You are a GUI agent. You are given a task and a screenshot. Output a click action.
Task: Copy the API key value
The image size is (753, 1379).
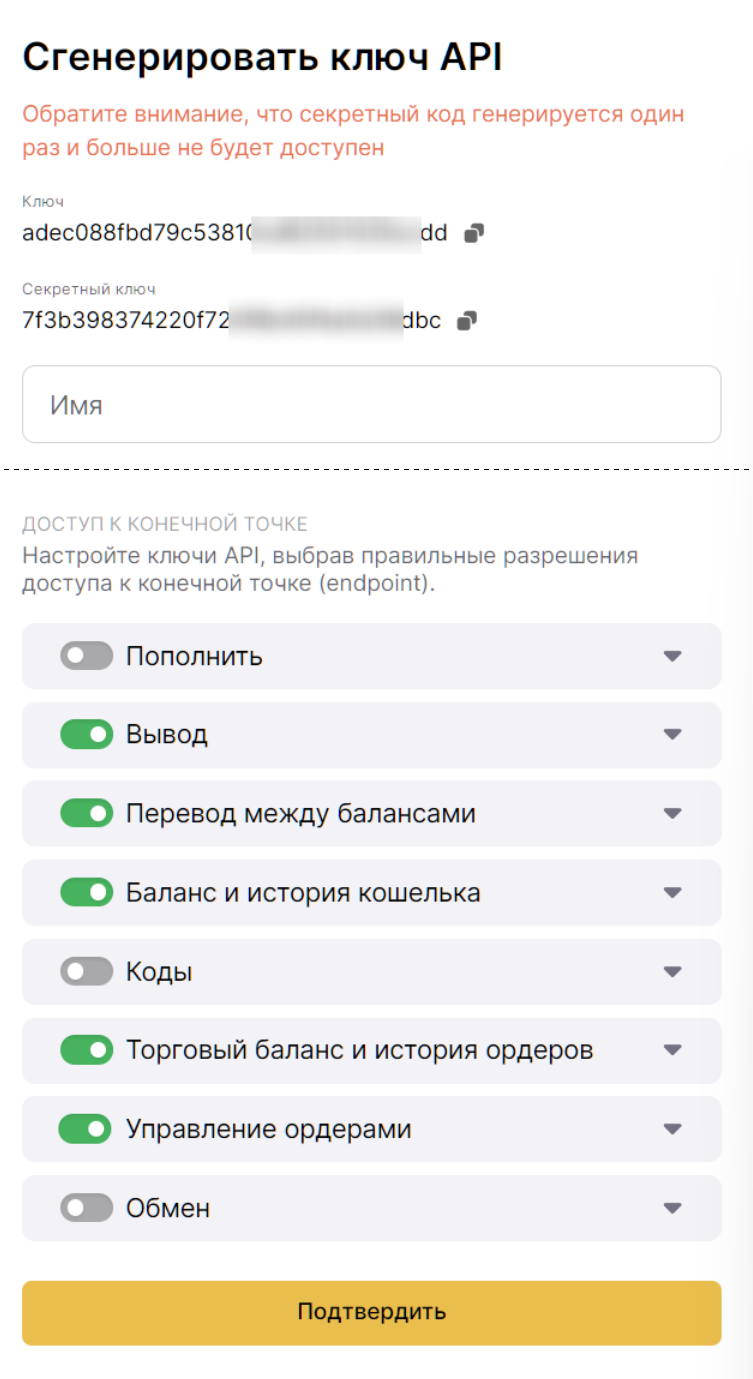474,234
